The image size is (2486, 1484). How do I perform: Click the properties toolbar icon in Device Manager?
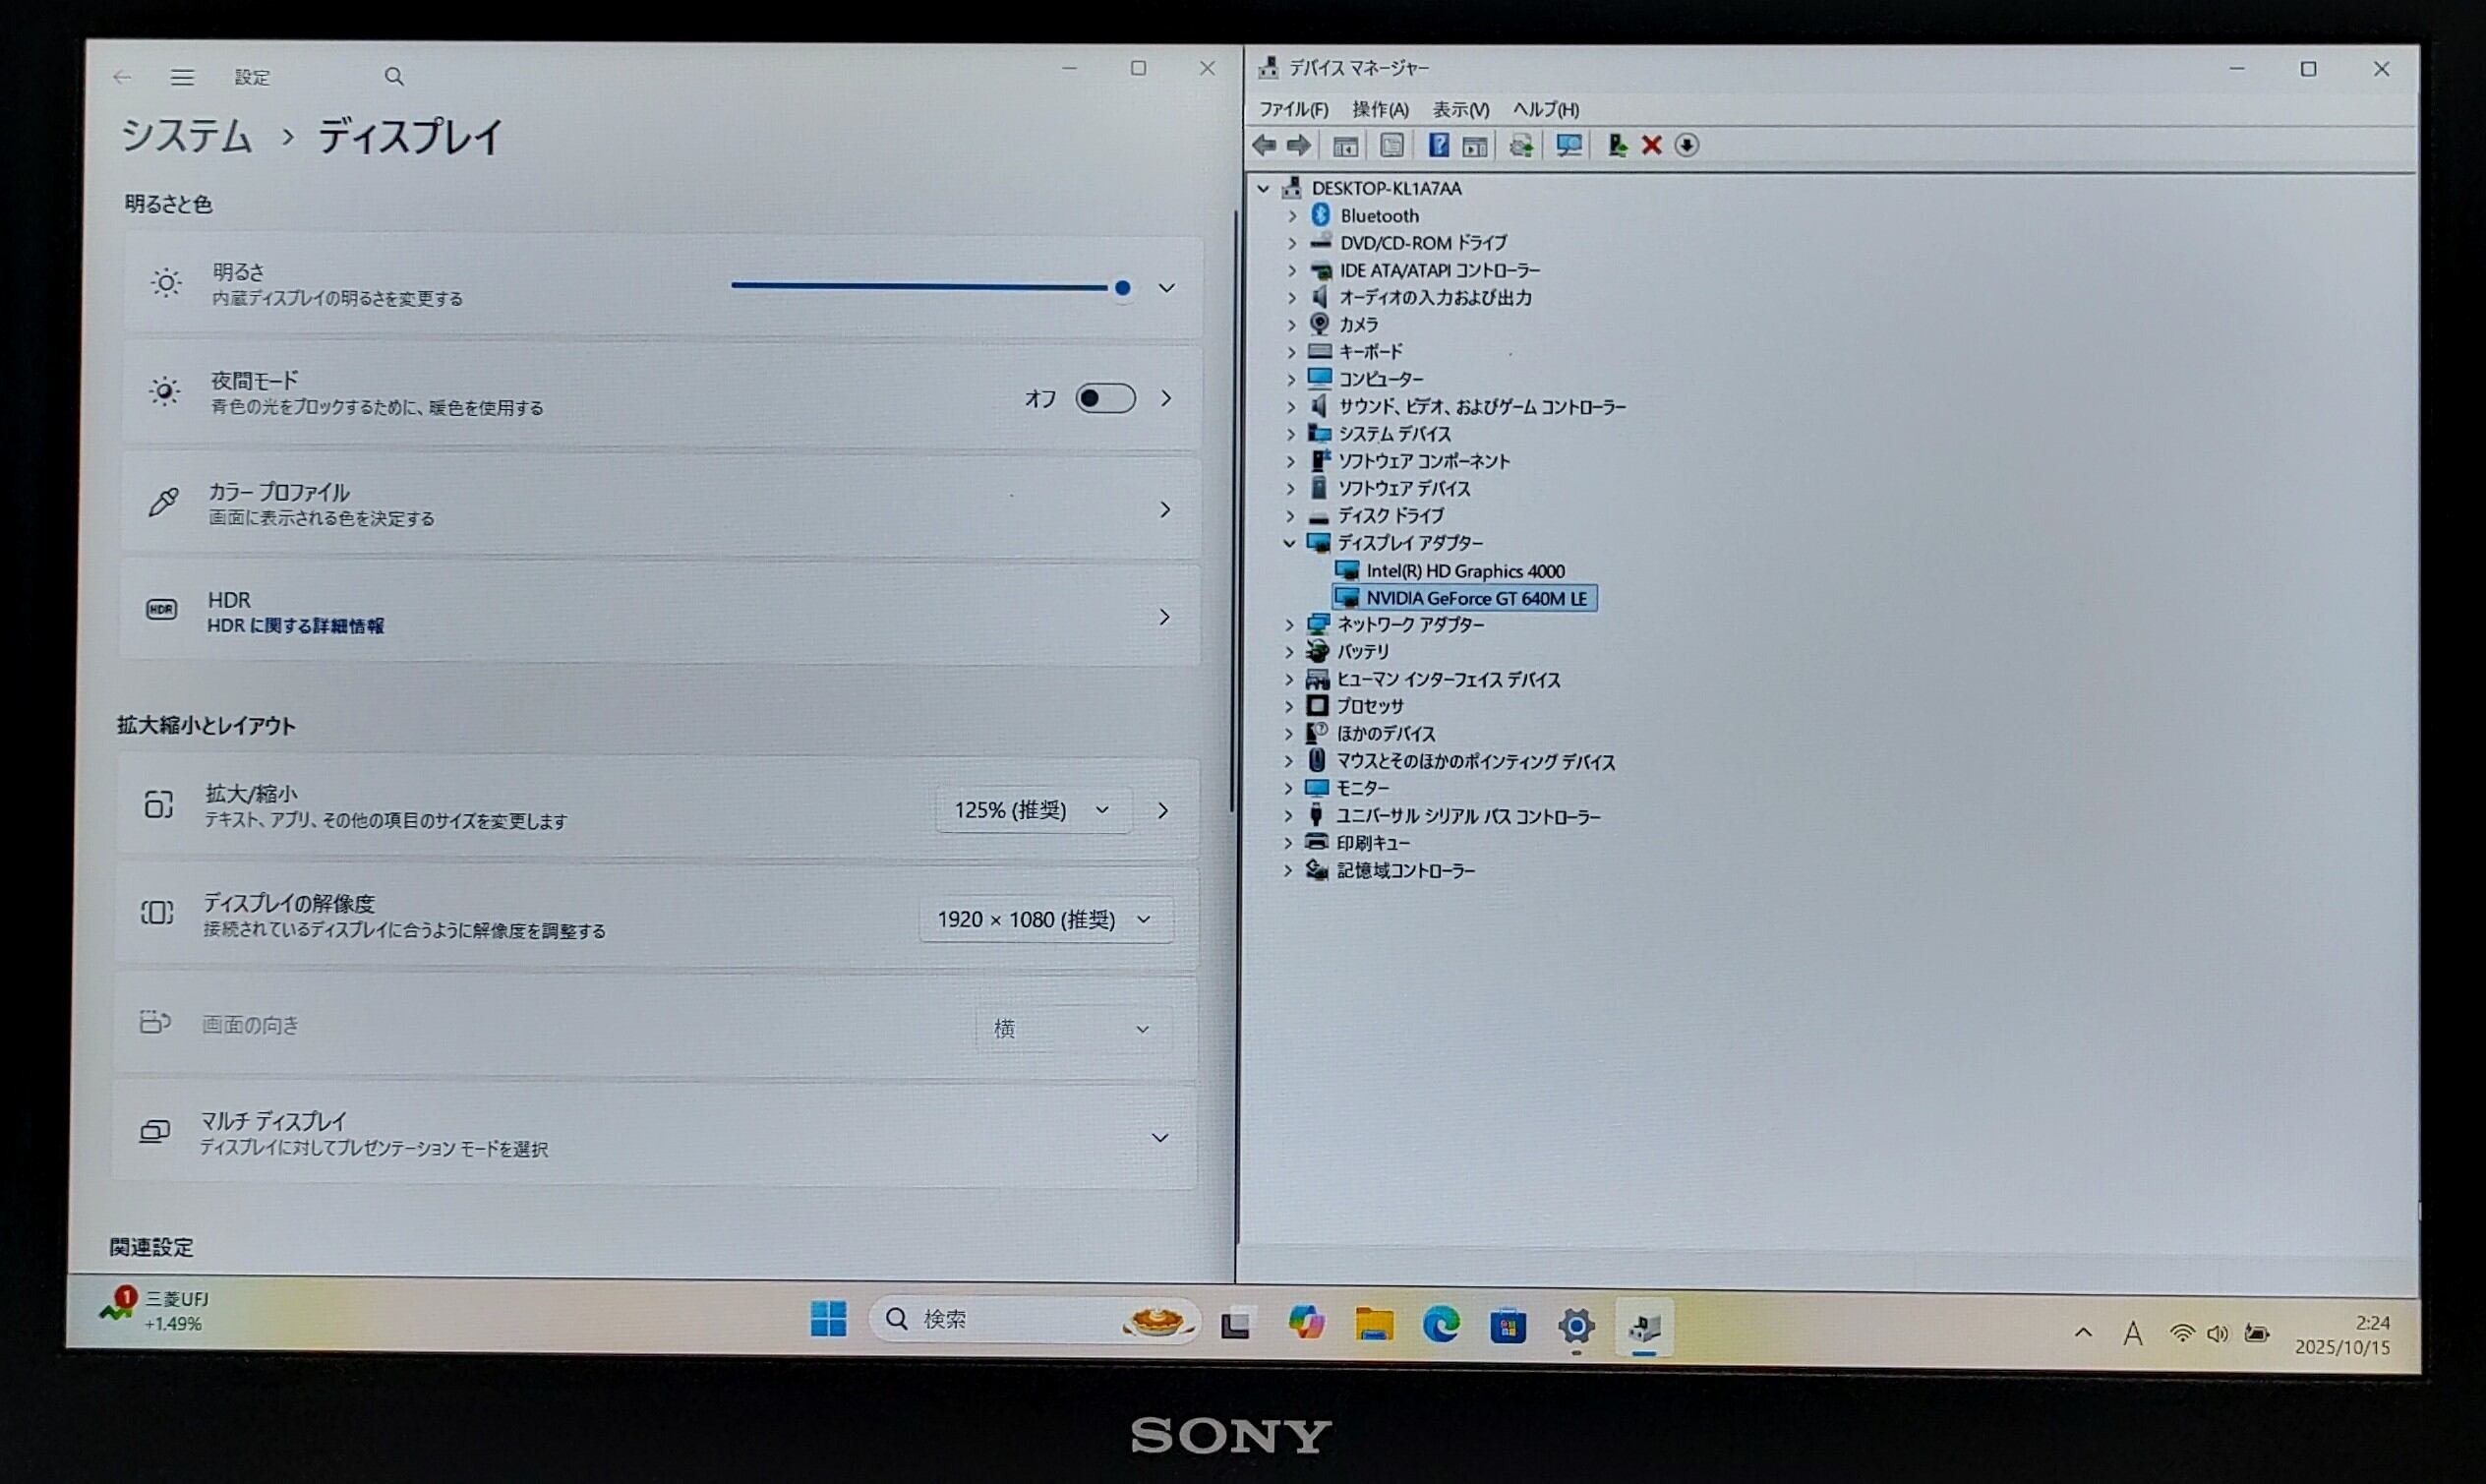(1391, 146)
